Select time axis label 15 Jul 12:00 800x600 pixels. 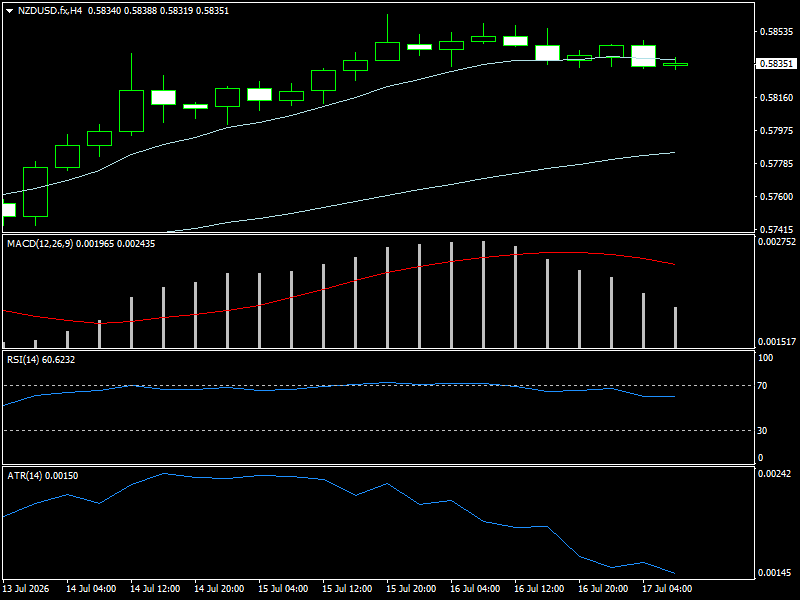click(347, 589)
